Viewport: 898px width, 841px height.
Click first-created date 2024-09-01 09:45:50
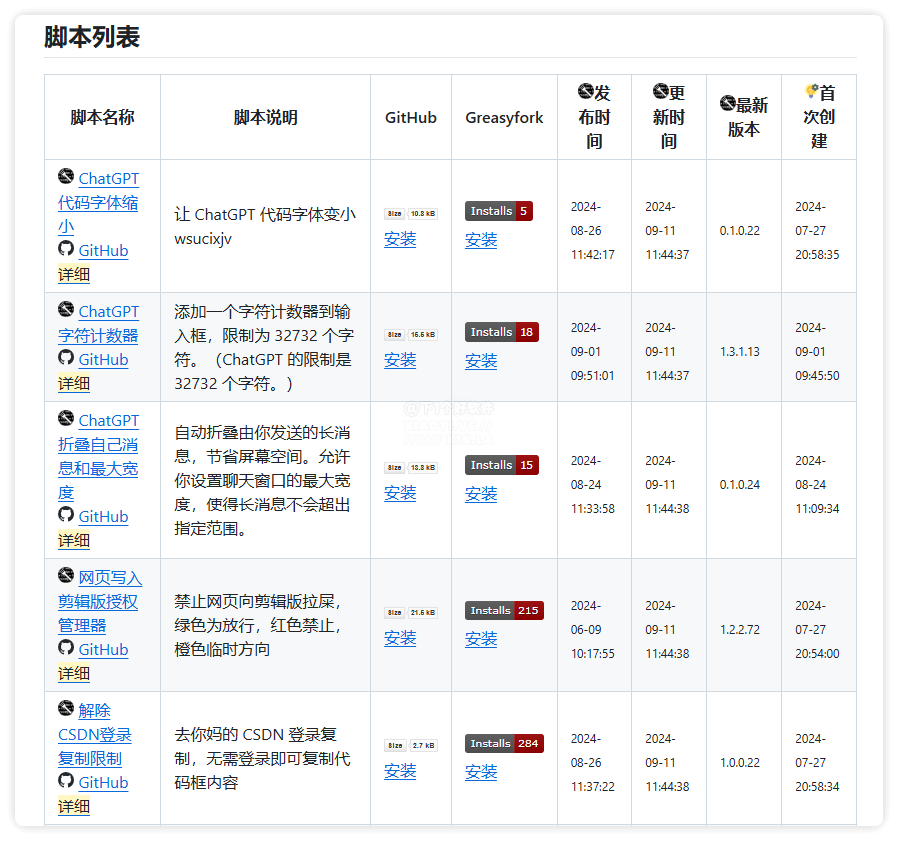[x=817, y=351]
